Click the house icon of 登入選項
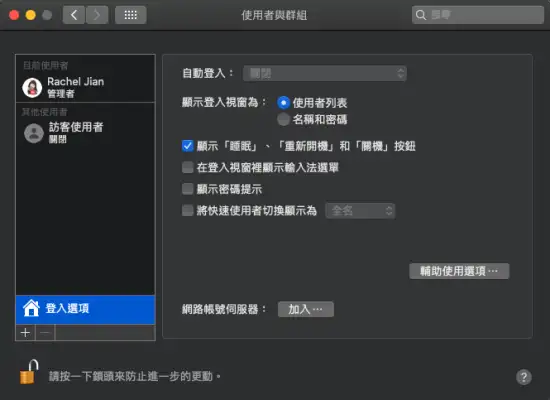550x400 pixels. click(x=31, y=308)
